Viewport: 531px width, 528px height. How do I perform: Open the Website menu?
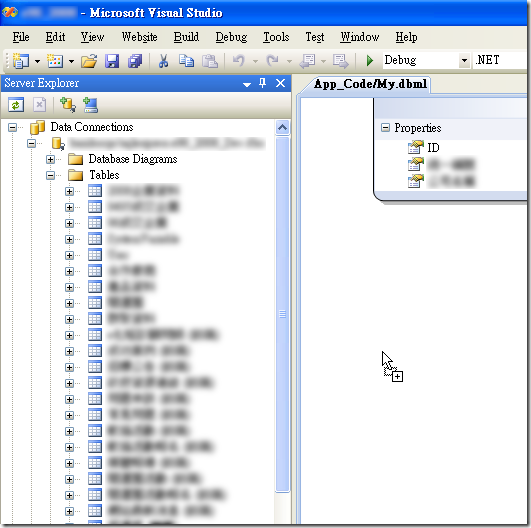[140, 37]
